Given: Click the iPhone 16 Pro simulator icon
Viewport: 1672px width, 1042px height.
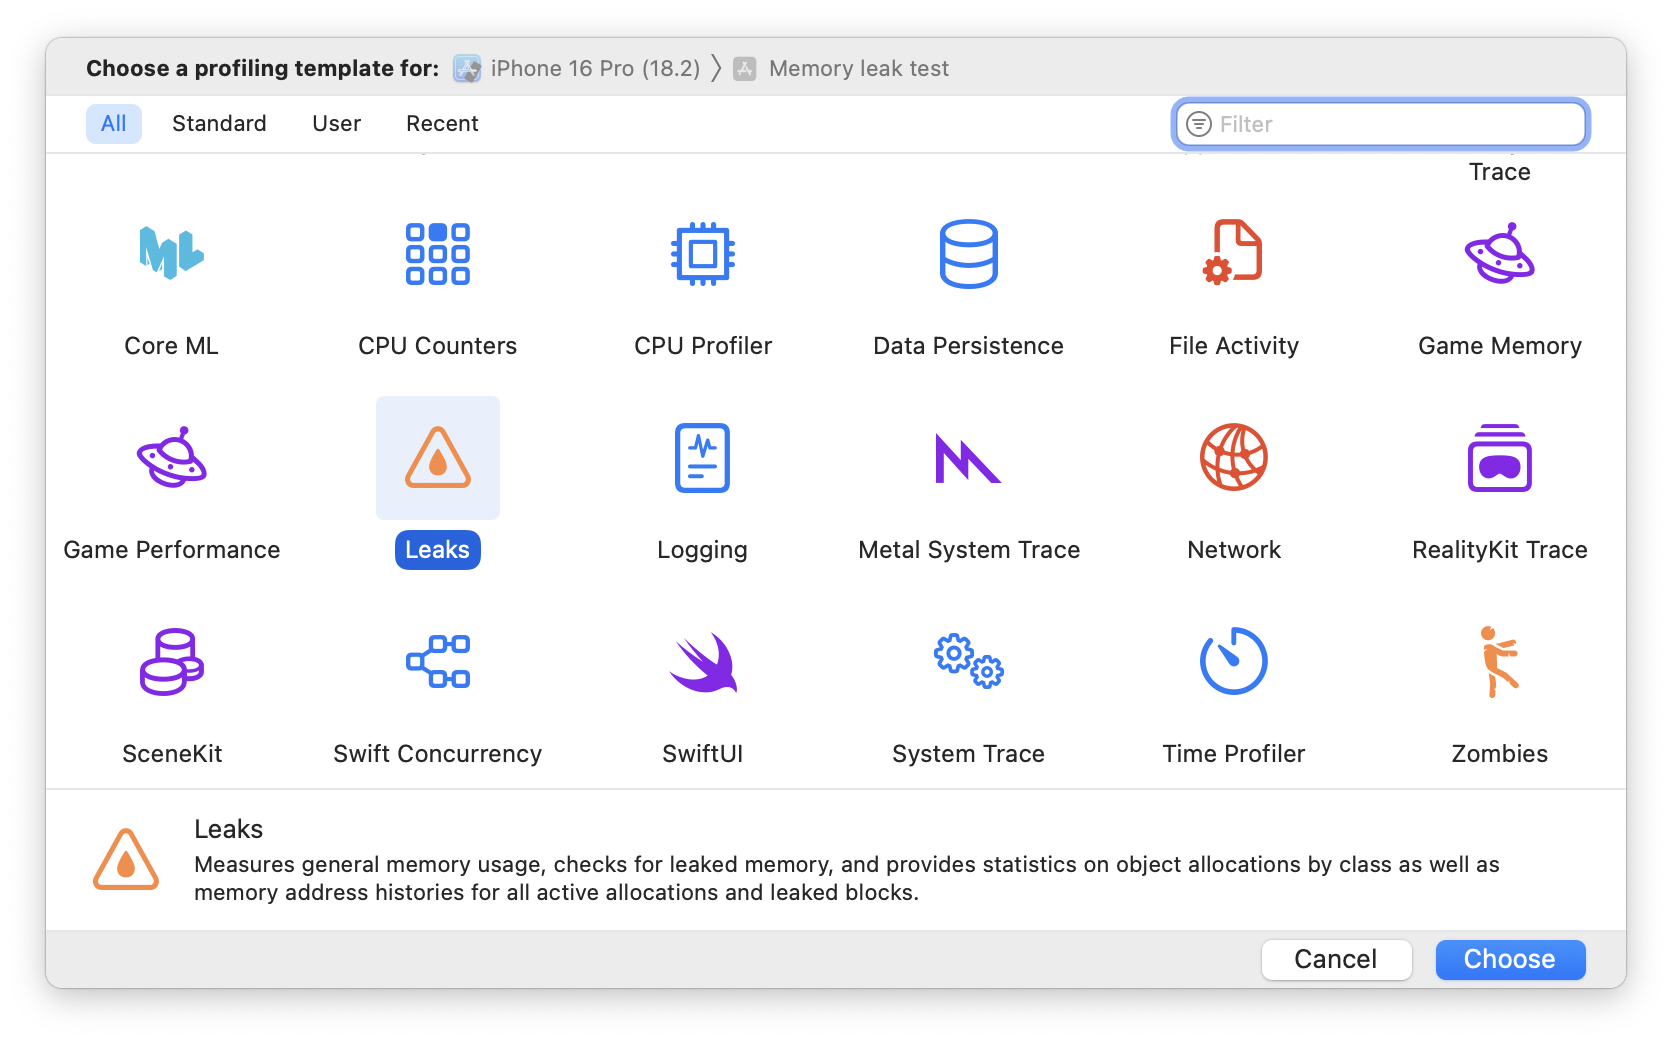Looking at the screenshot, I should coord(467,68).
